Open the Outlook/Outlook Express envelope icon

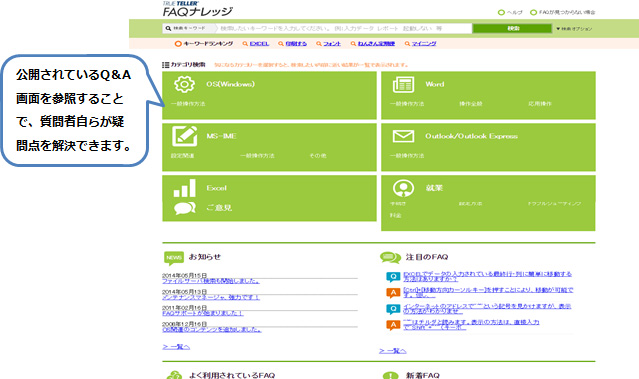(403, 136)
